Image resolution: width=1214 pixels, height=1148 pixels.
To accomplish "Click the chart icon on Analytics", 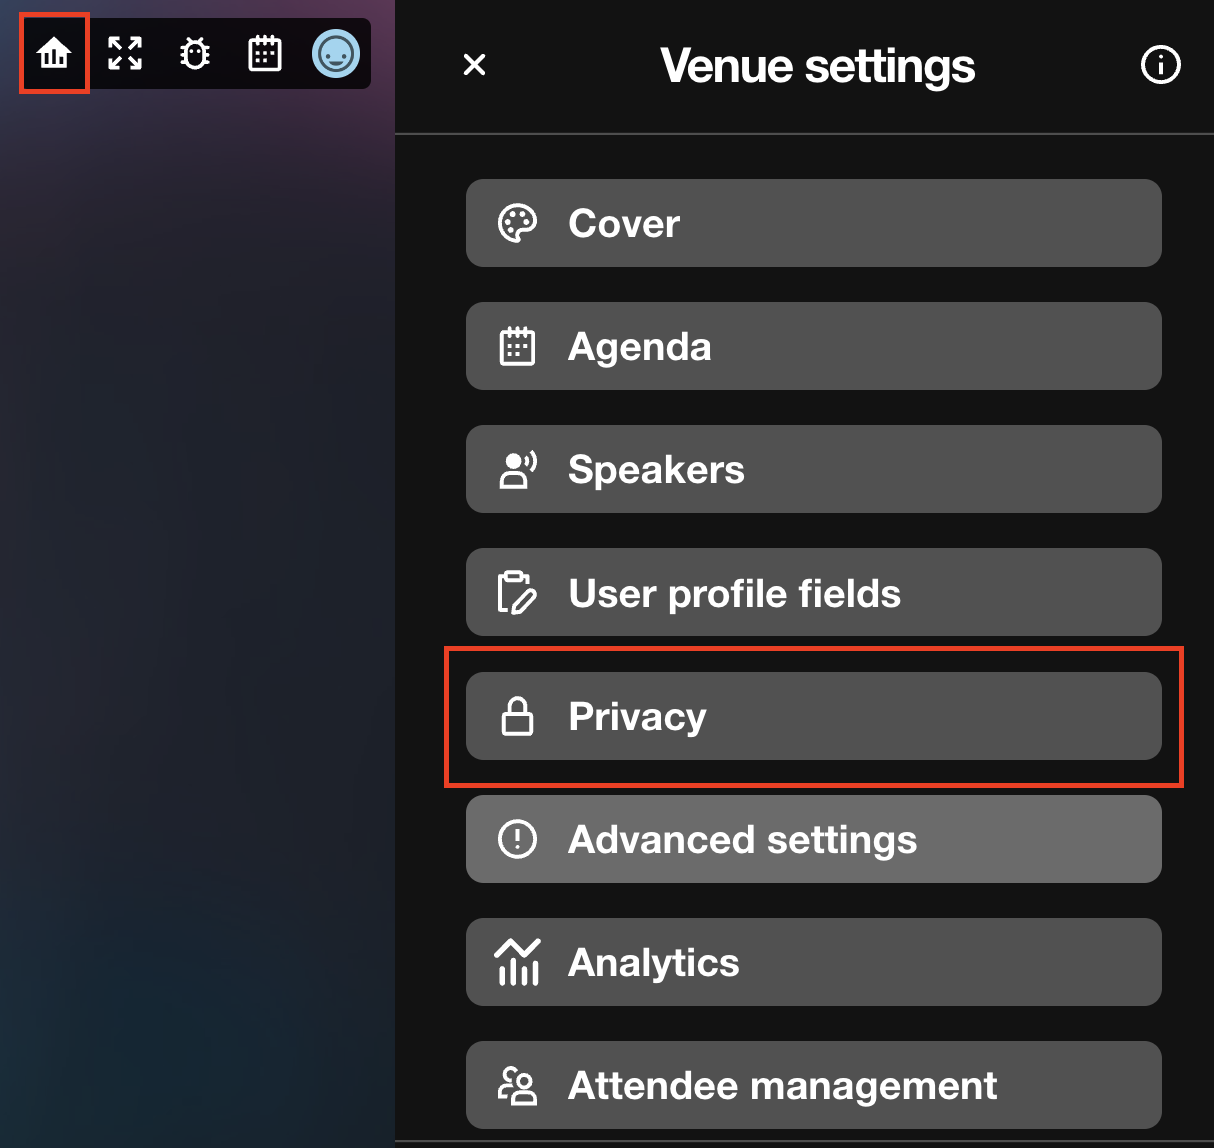I will pyautogui.click(x=517, y=962).
